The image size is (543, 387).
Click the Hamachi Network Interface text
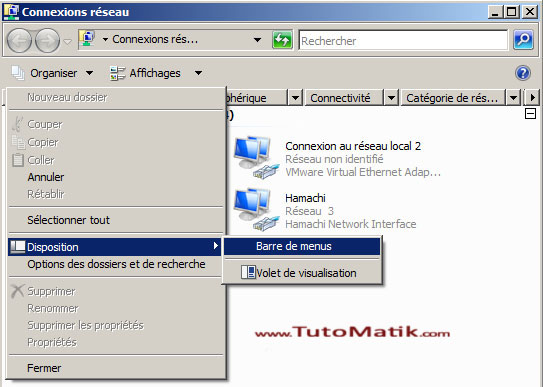pos(350,224)
